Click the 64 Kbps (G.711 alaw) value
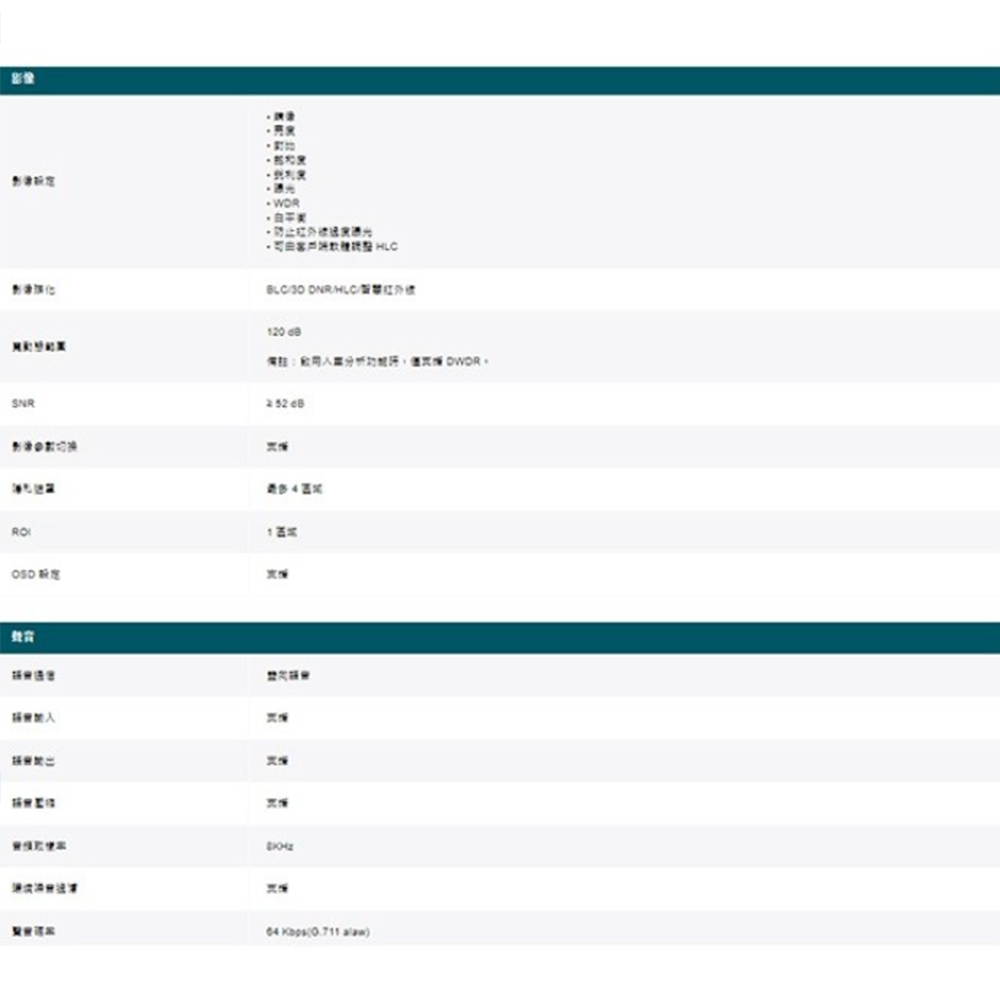 (x=318, y=931)
